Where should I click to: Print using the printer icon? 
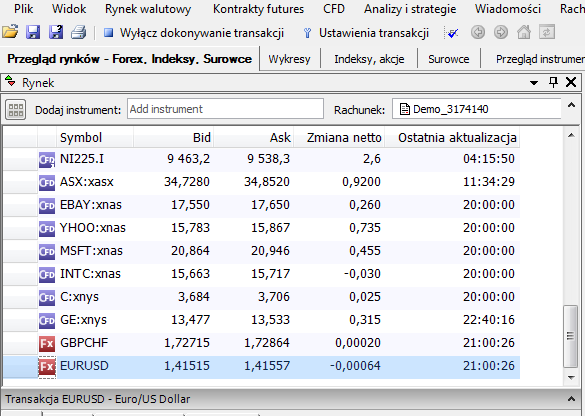[79, 32]
